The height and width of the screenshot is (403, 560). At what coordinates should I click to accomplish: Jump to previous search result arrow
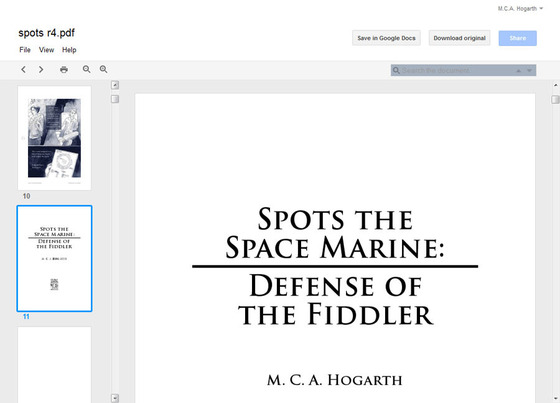518,71
